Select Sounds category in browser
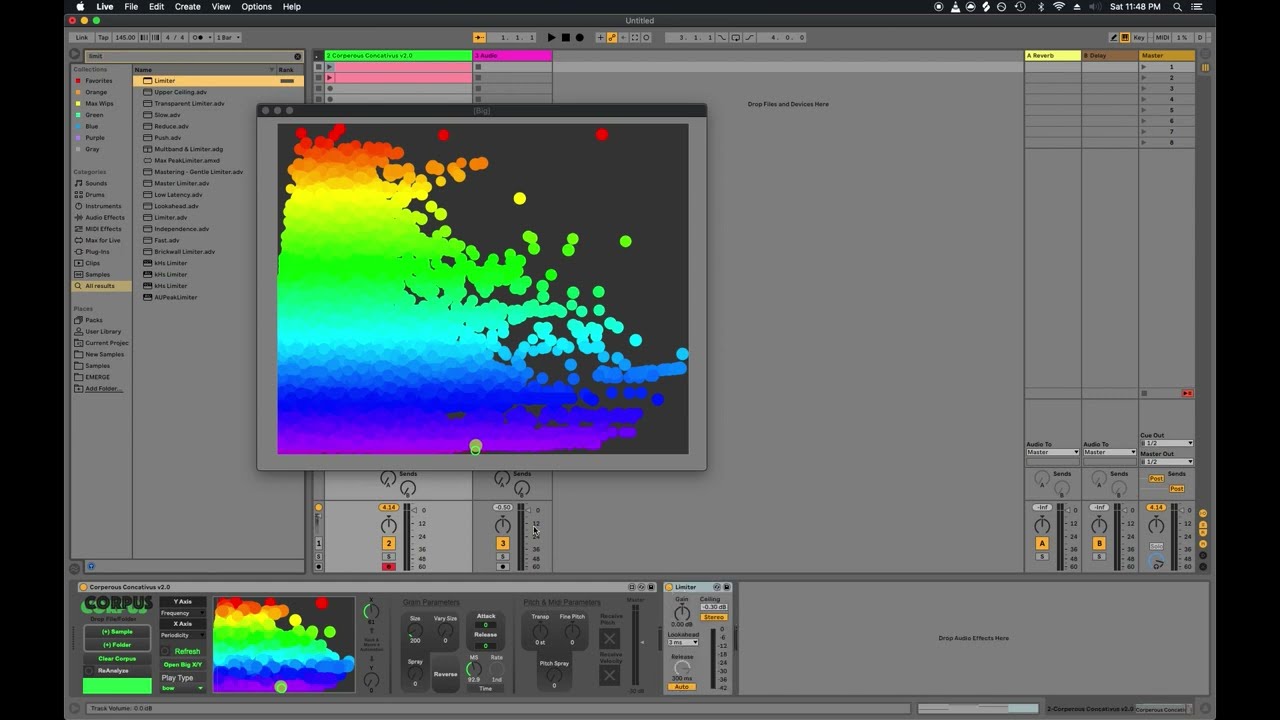 point(96,183)
